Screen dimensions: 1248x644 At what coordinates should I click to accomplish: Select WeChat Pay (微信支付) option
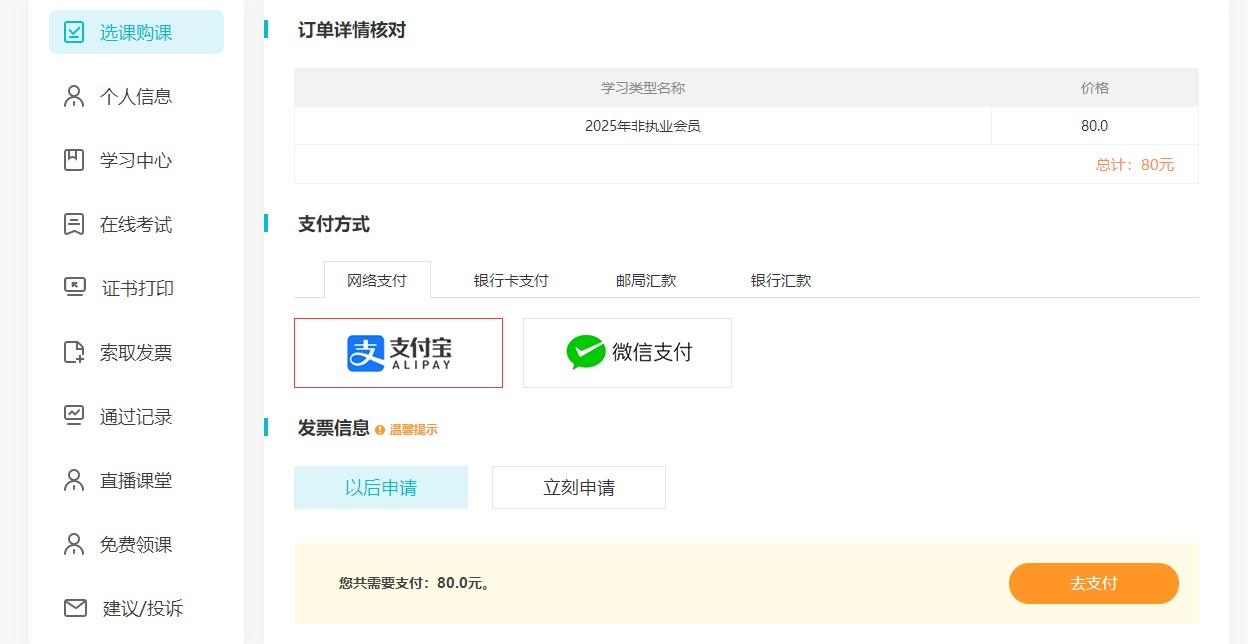pos(627,353)
